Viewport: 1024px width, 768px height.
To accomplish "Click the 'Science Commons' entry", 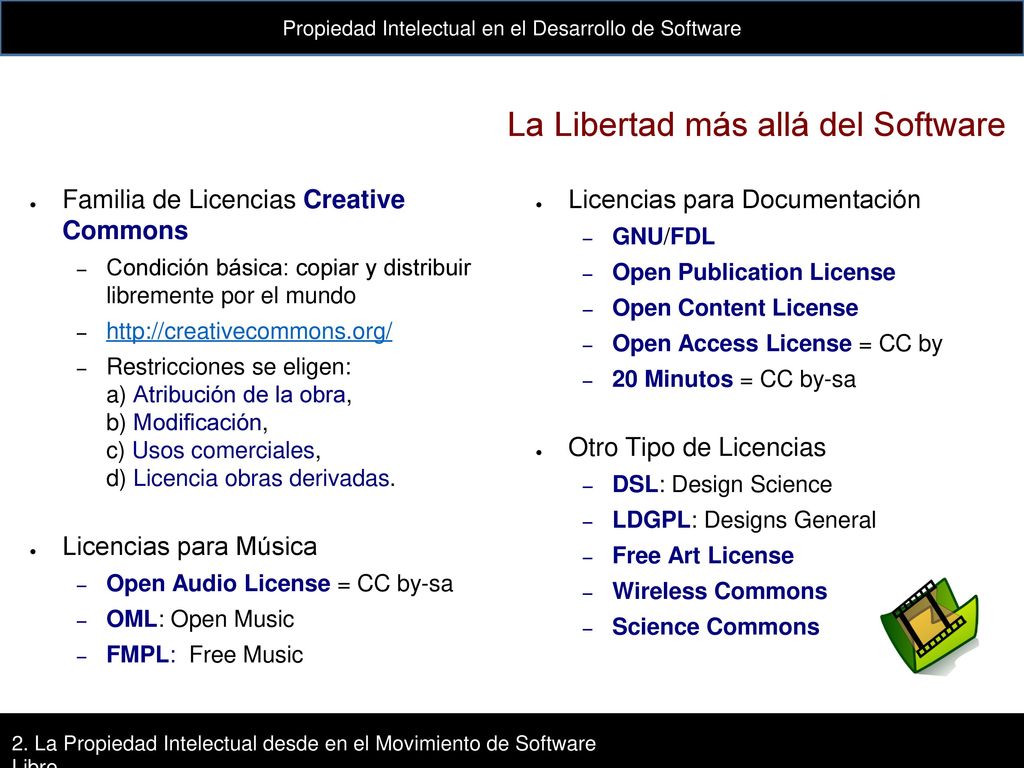I will (715, 627).
